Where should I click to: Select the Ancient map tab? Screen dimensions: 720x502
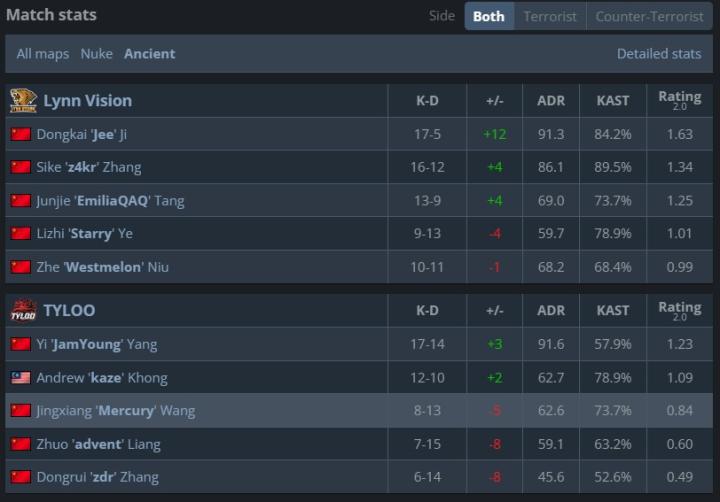149,54
